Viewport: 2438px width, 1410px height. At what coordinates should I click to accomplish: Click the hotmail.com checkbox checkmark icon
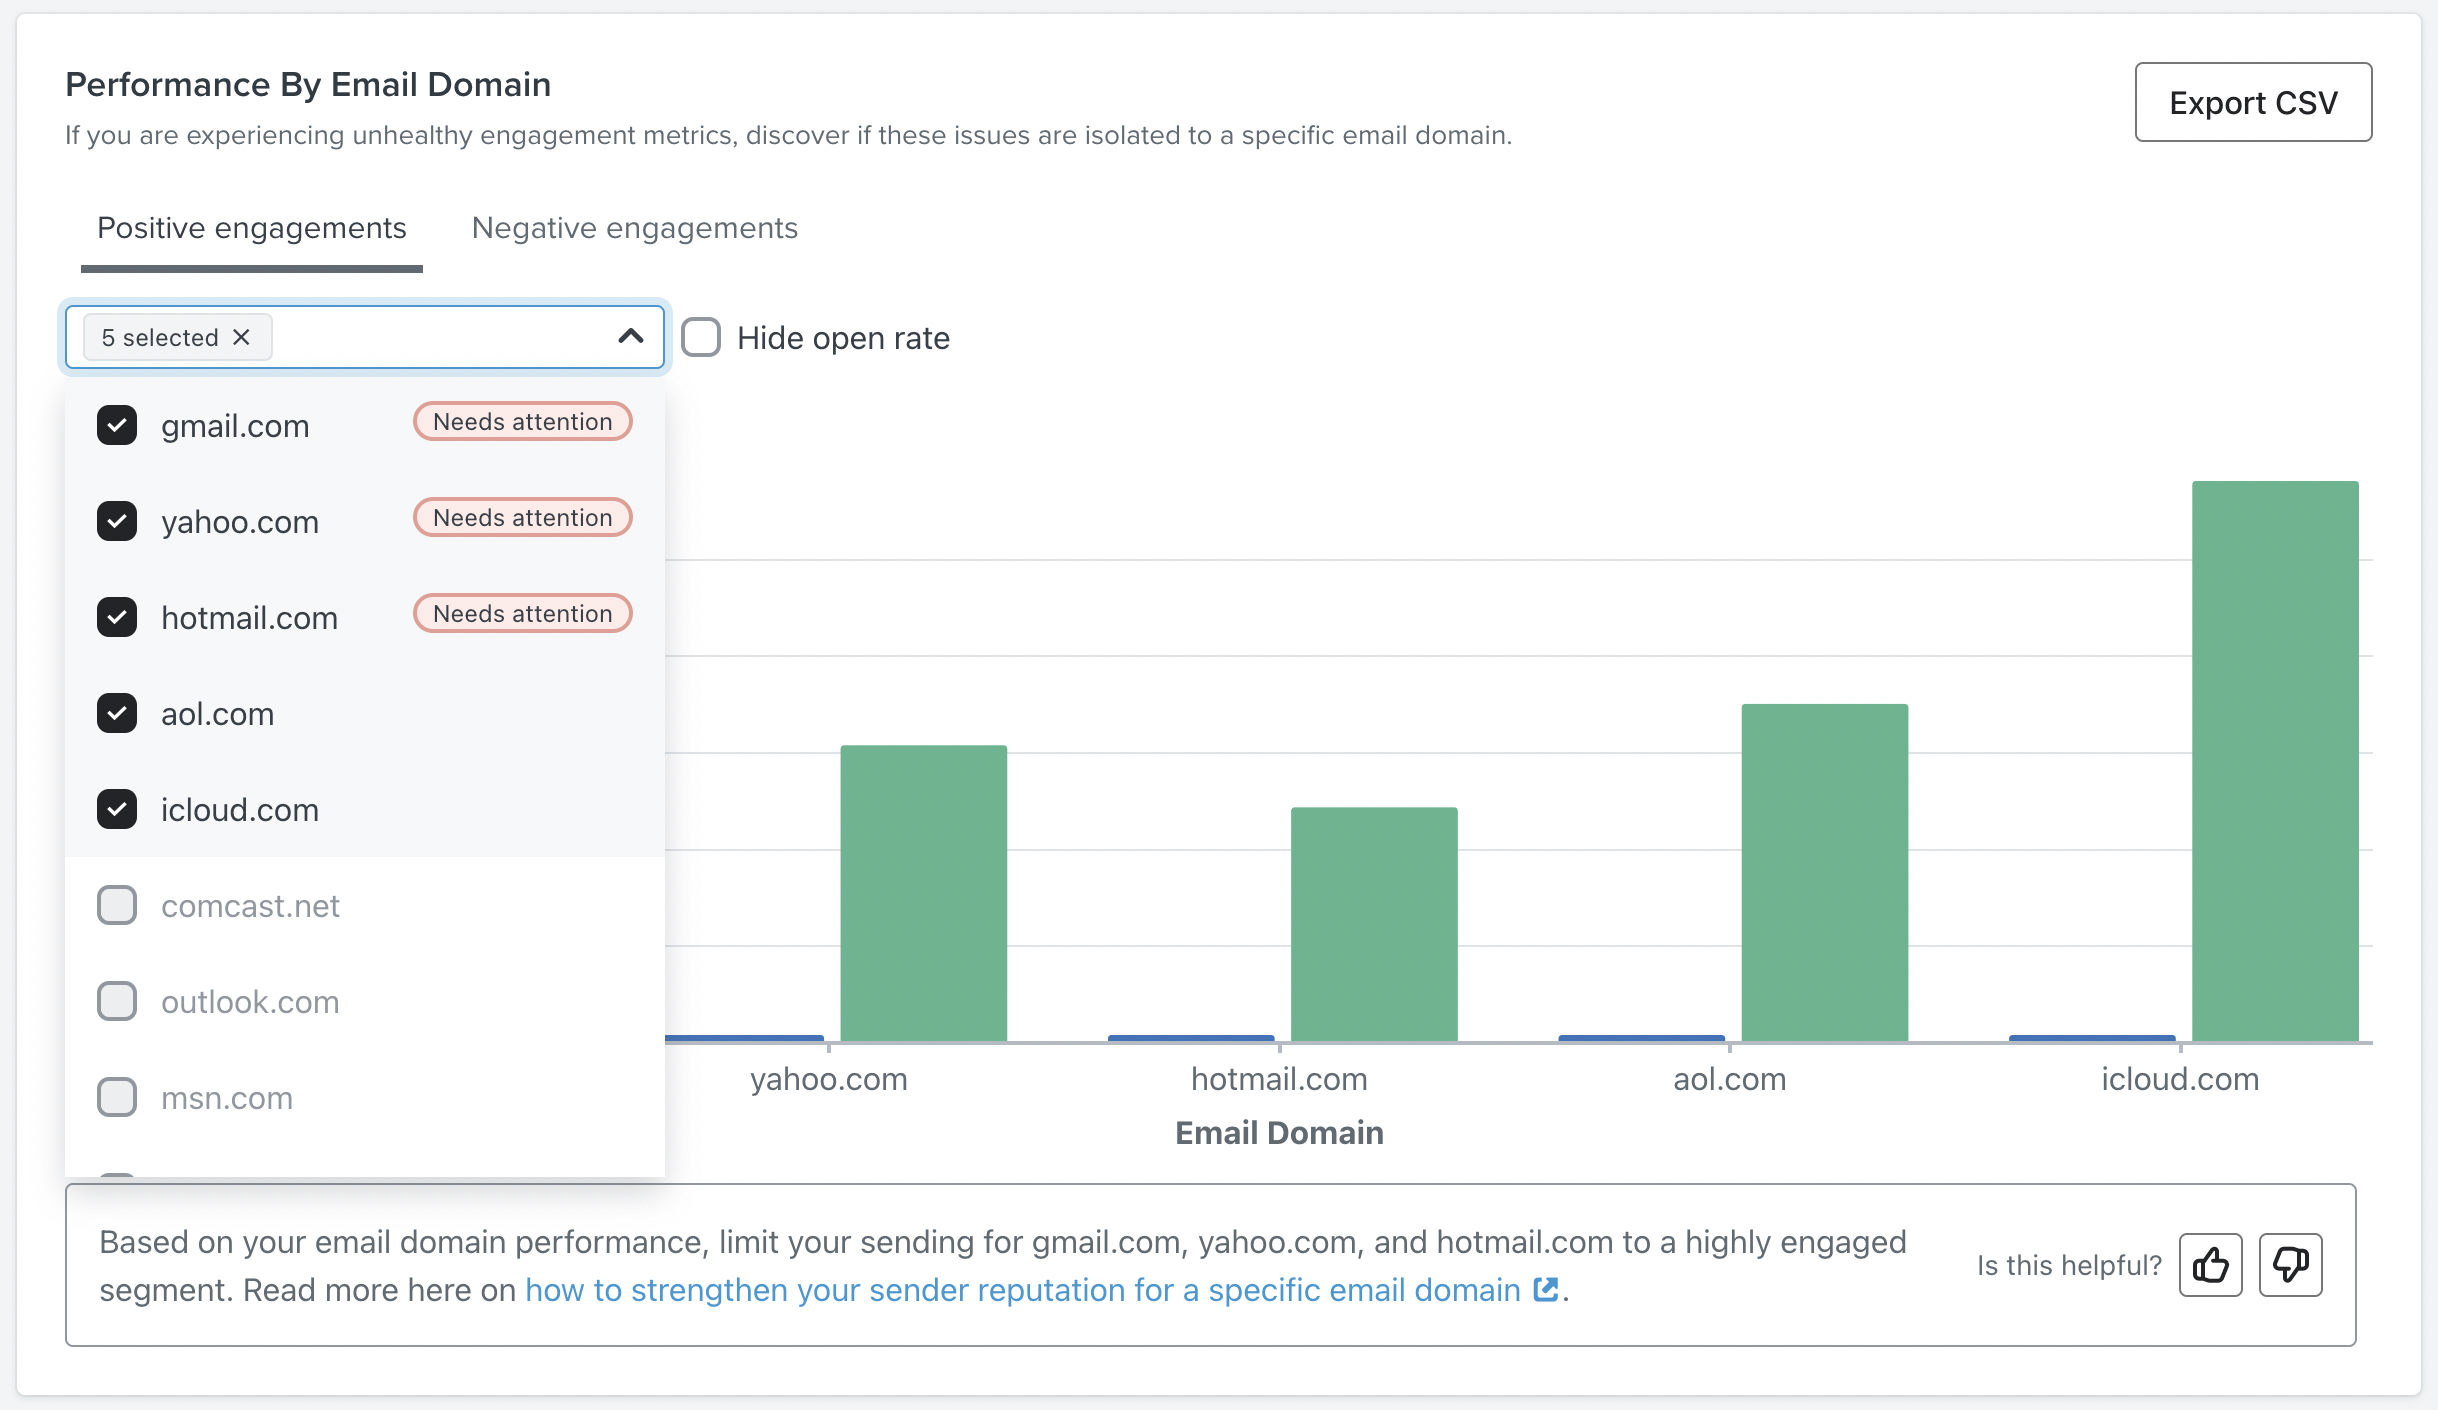[x=117, y=616]
